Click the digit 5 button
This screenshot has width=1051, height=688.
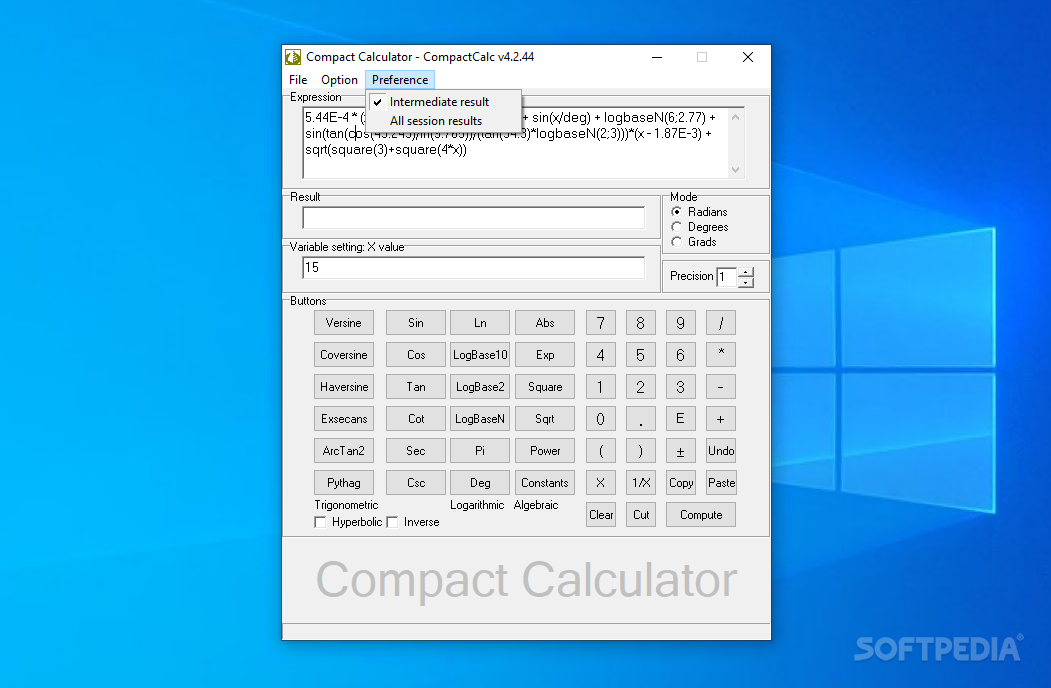[x=641, y=355]
